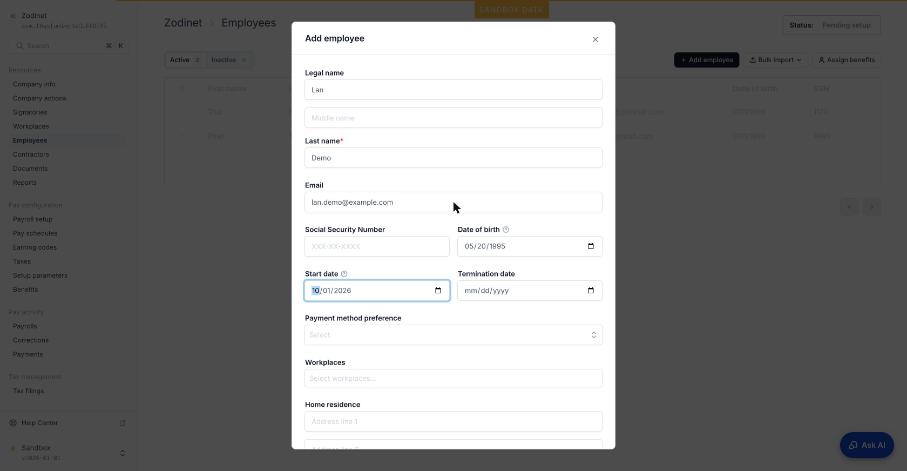Open the Payment method preference dropdown

(454, 335)
